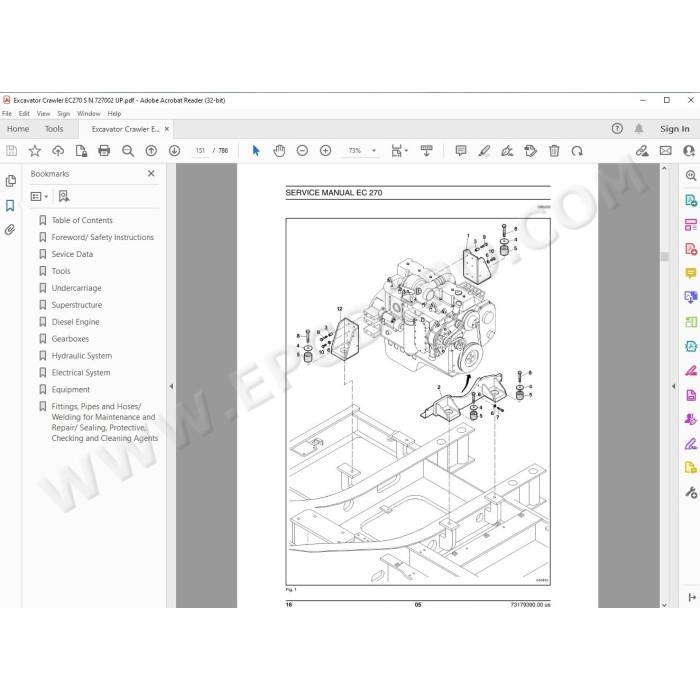This screenshot has width=700, height=700.
Task: Add a sticky note comment
Action: (x=461, y=150)
